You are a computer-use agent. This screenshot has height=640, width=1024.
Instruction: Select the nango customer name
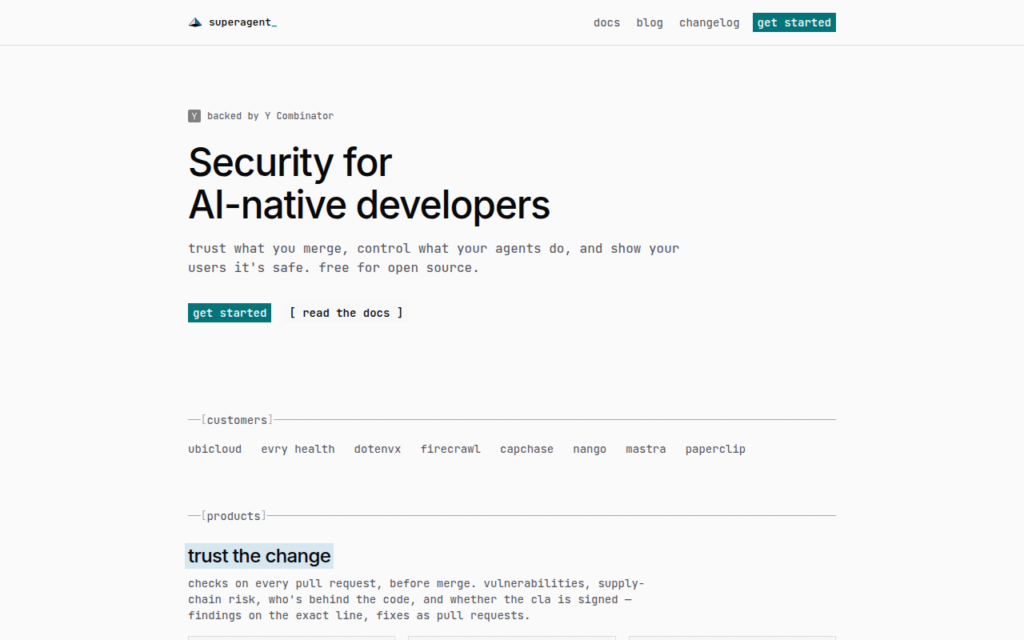(589, 449)
